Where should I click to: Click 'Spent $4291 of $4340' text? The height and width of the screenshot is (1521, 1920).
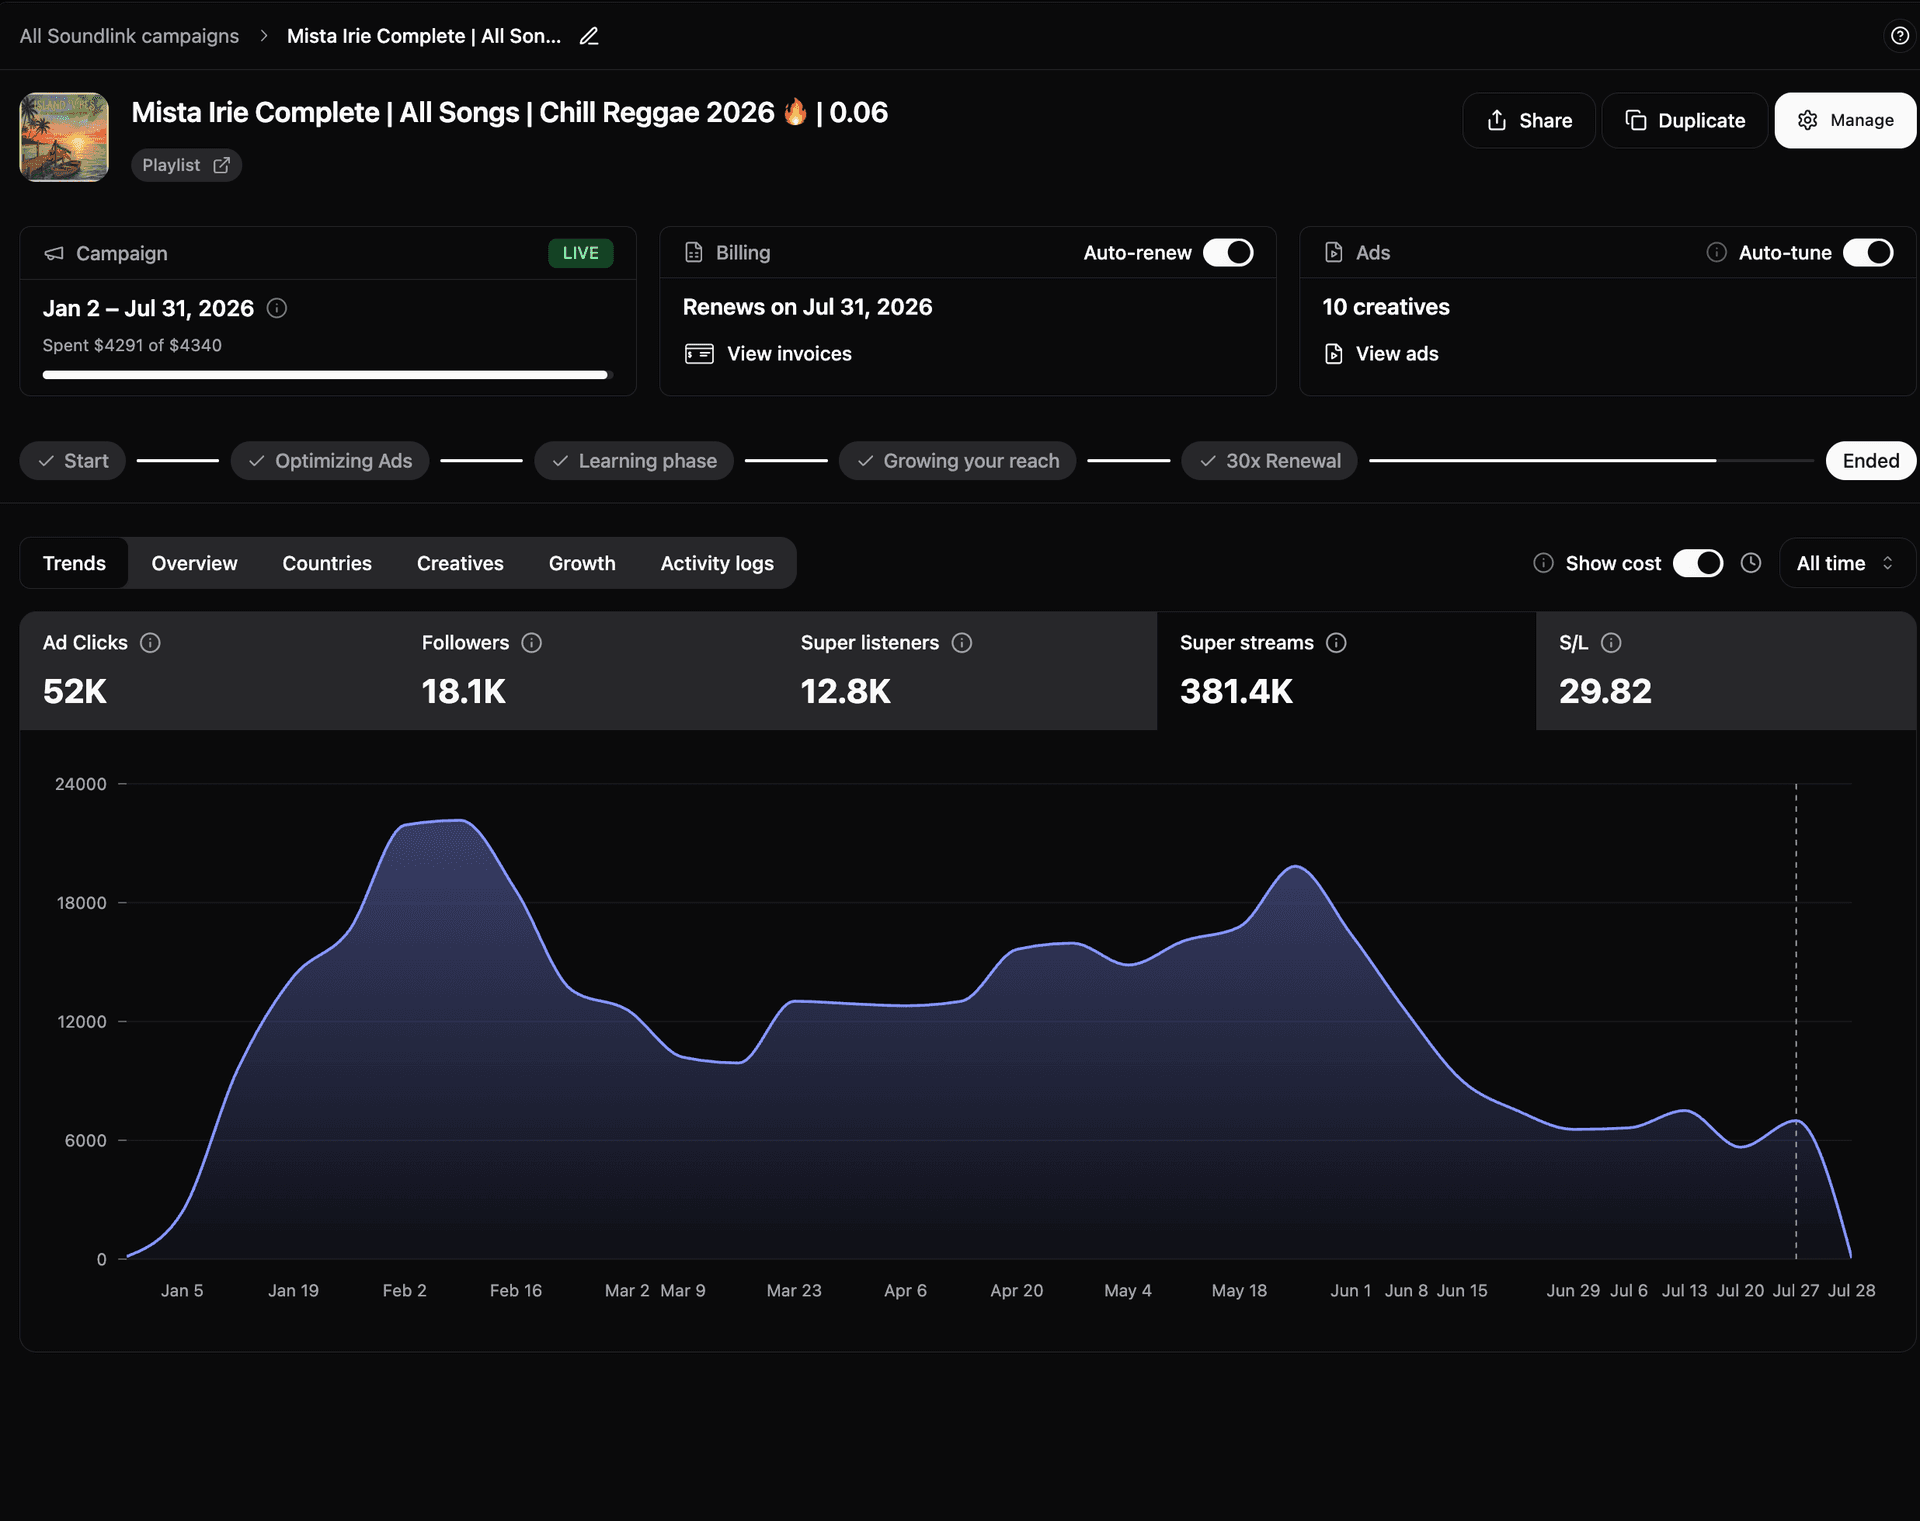132,345
